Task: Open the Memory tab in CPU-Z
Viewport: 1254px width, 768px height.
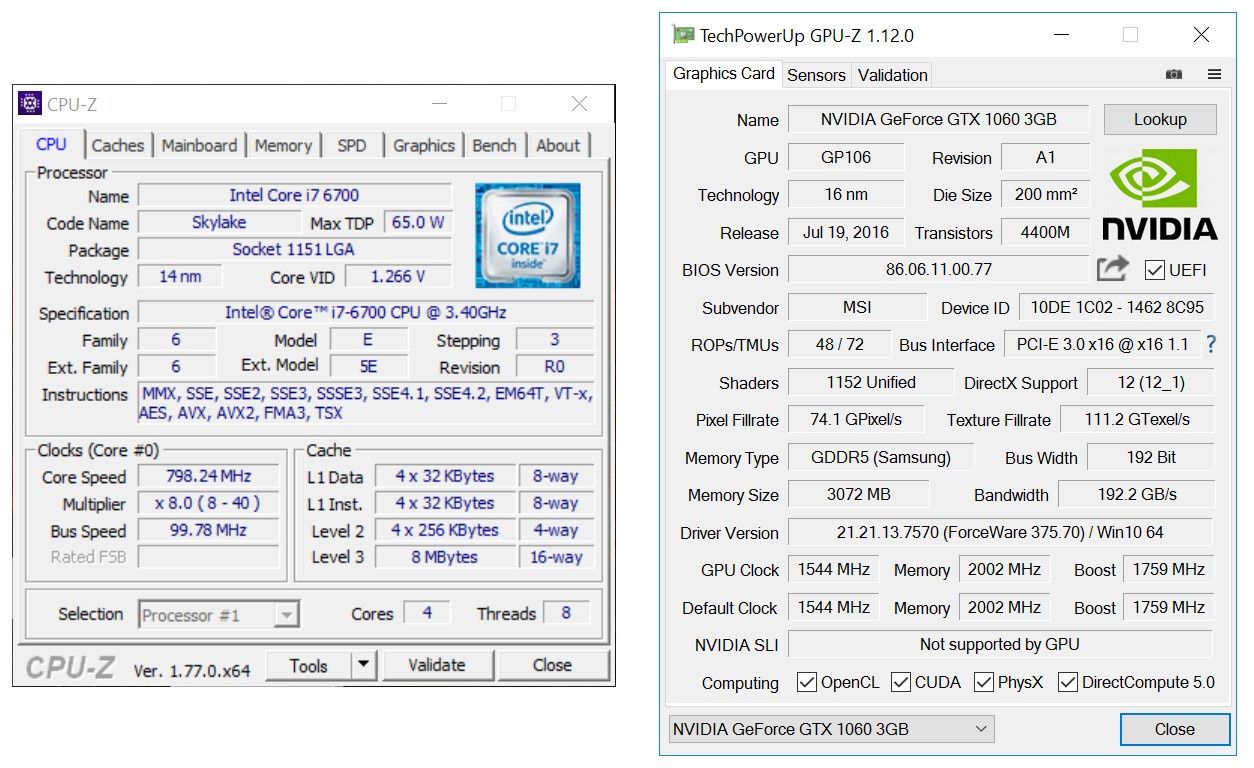Action: pyautogui.click(x=283, y=146)
